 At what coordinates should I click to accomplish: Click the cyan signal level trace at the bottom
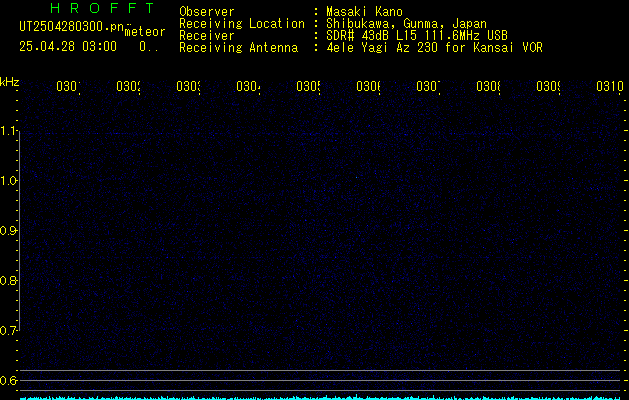tap(320, 398)
